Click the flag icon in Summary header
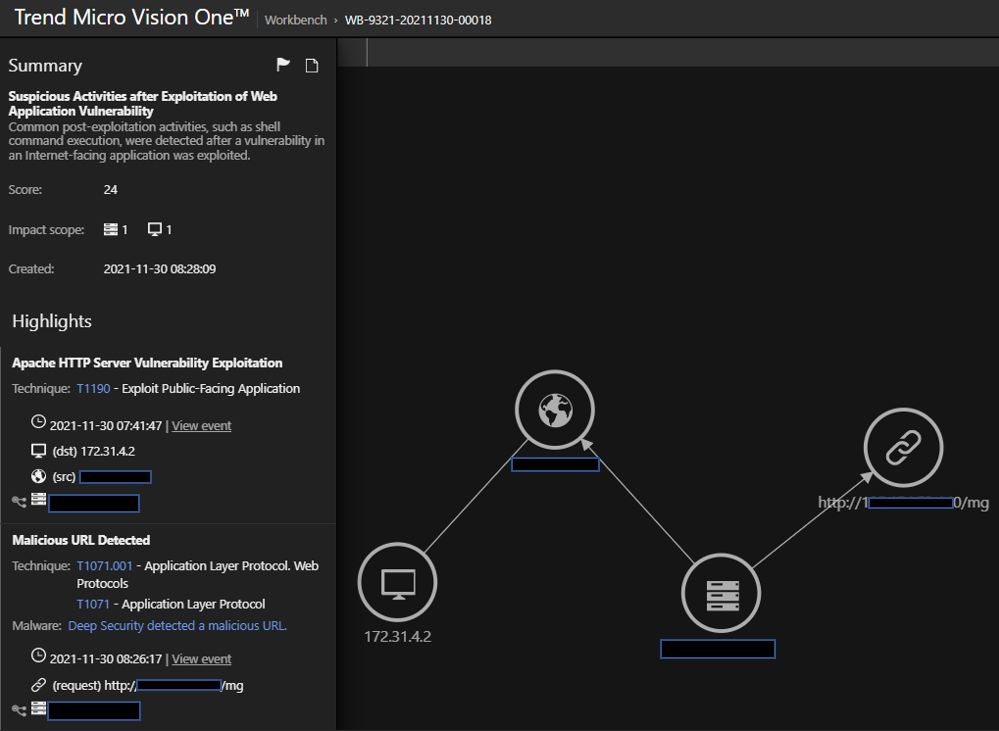The height and width of the screenshot is (731, 999). (x=283, y=65)
